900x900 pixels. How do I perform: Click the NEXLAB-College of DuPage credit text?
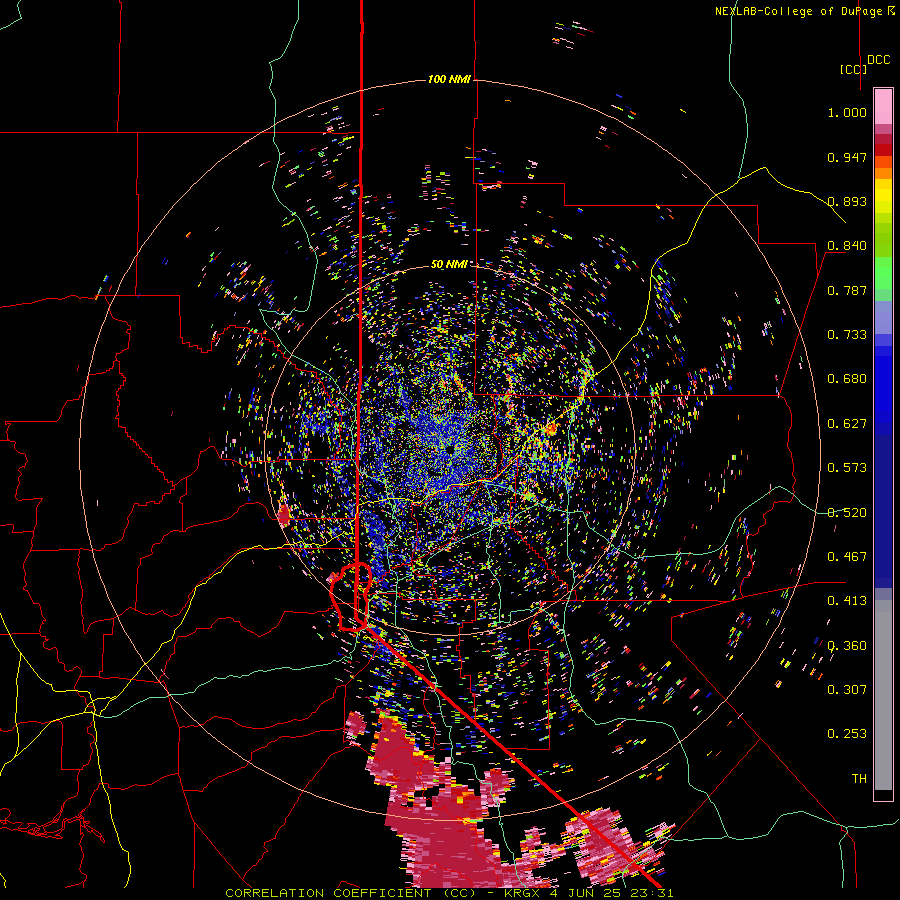tap(800, 11)
